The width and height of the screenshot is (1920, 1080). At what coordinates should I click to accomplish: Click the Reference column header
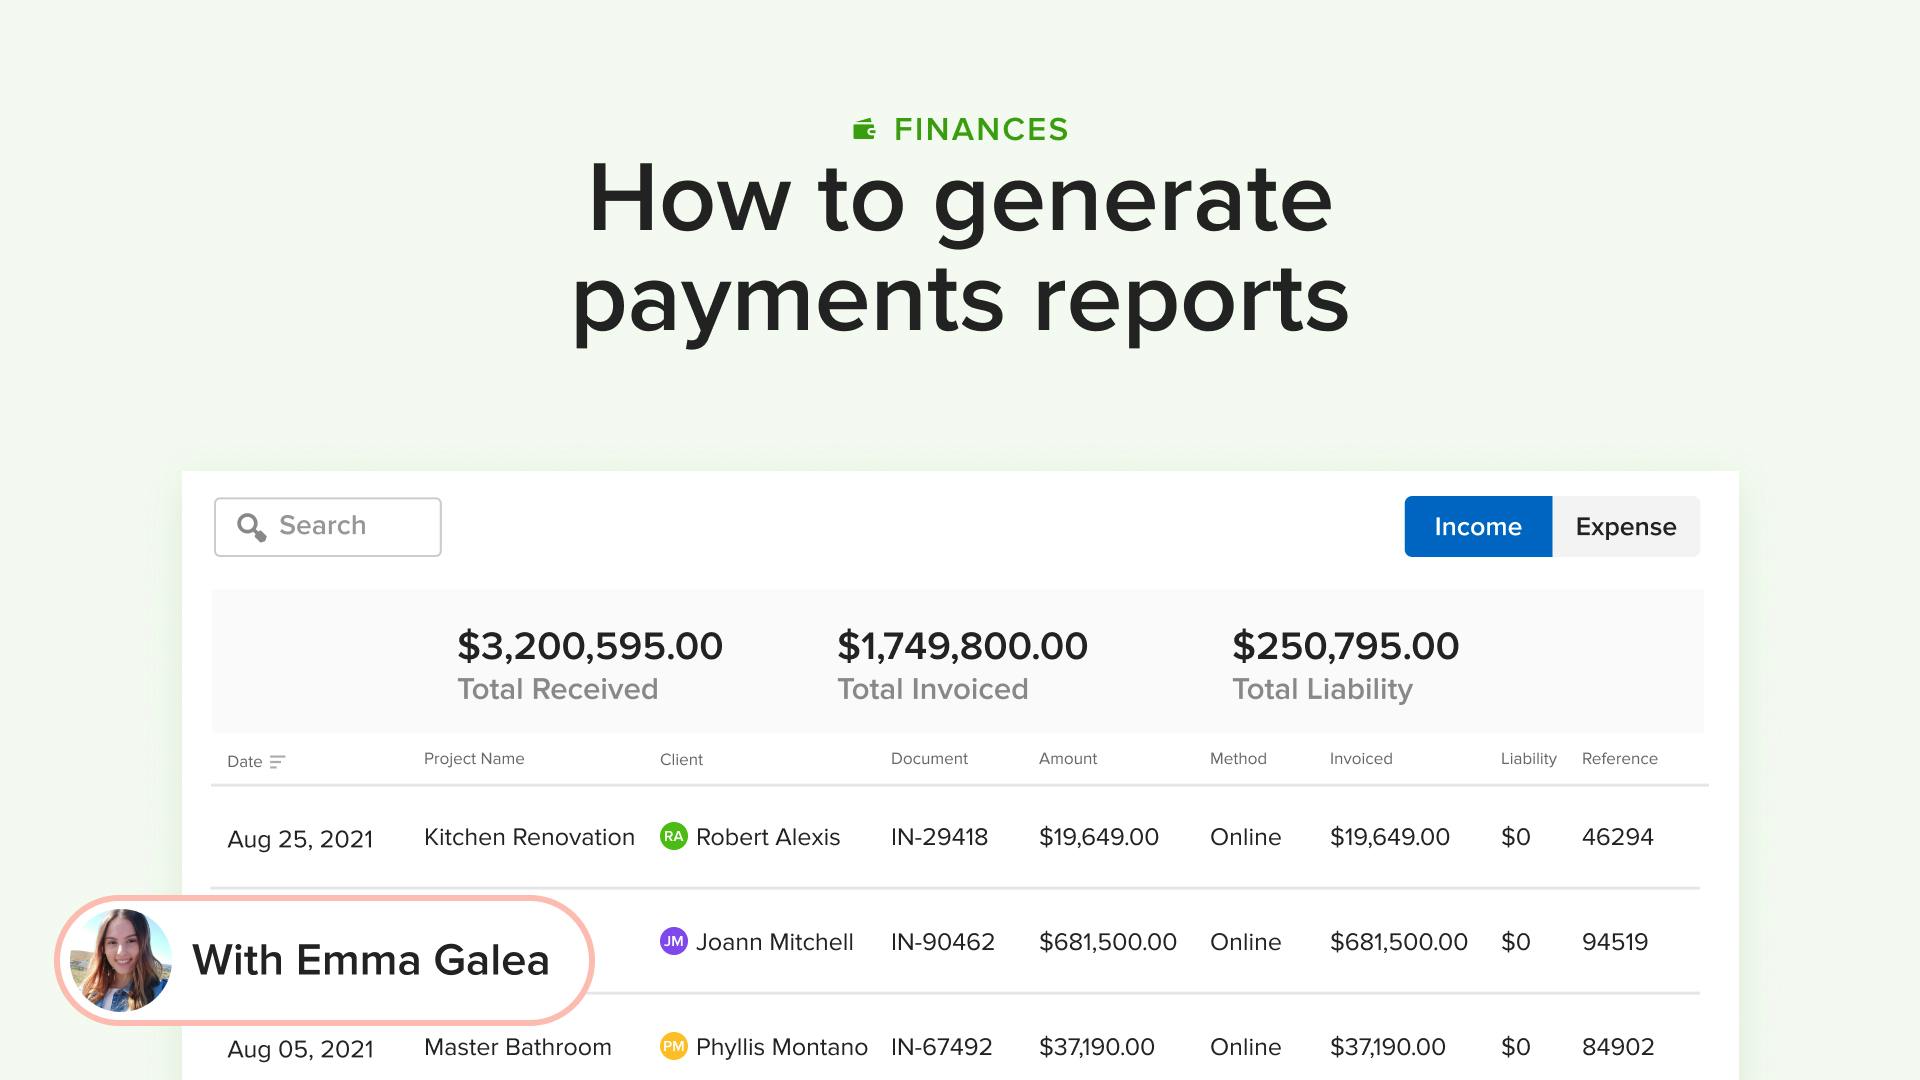click(1619, 759)
